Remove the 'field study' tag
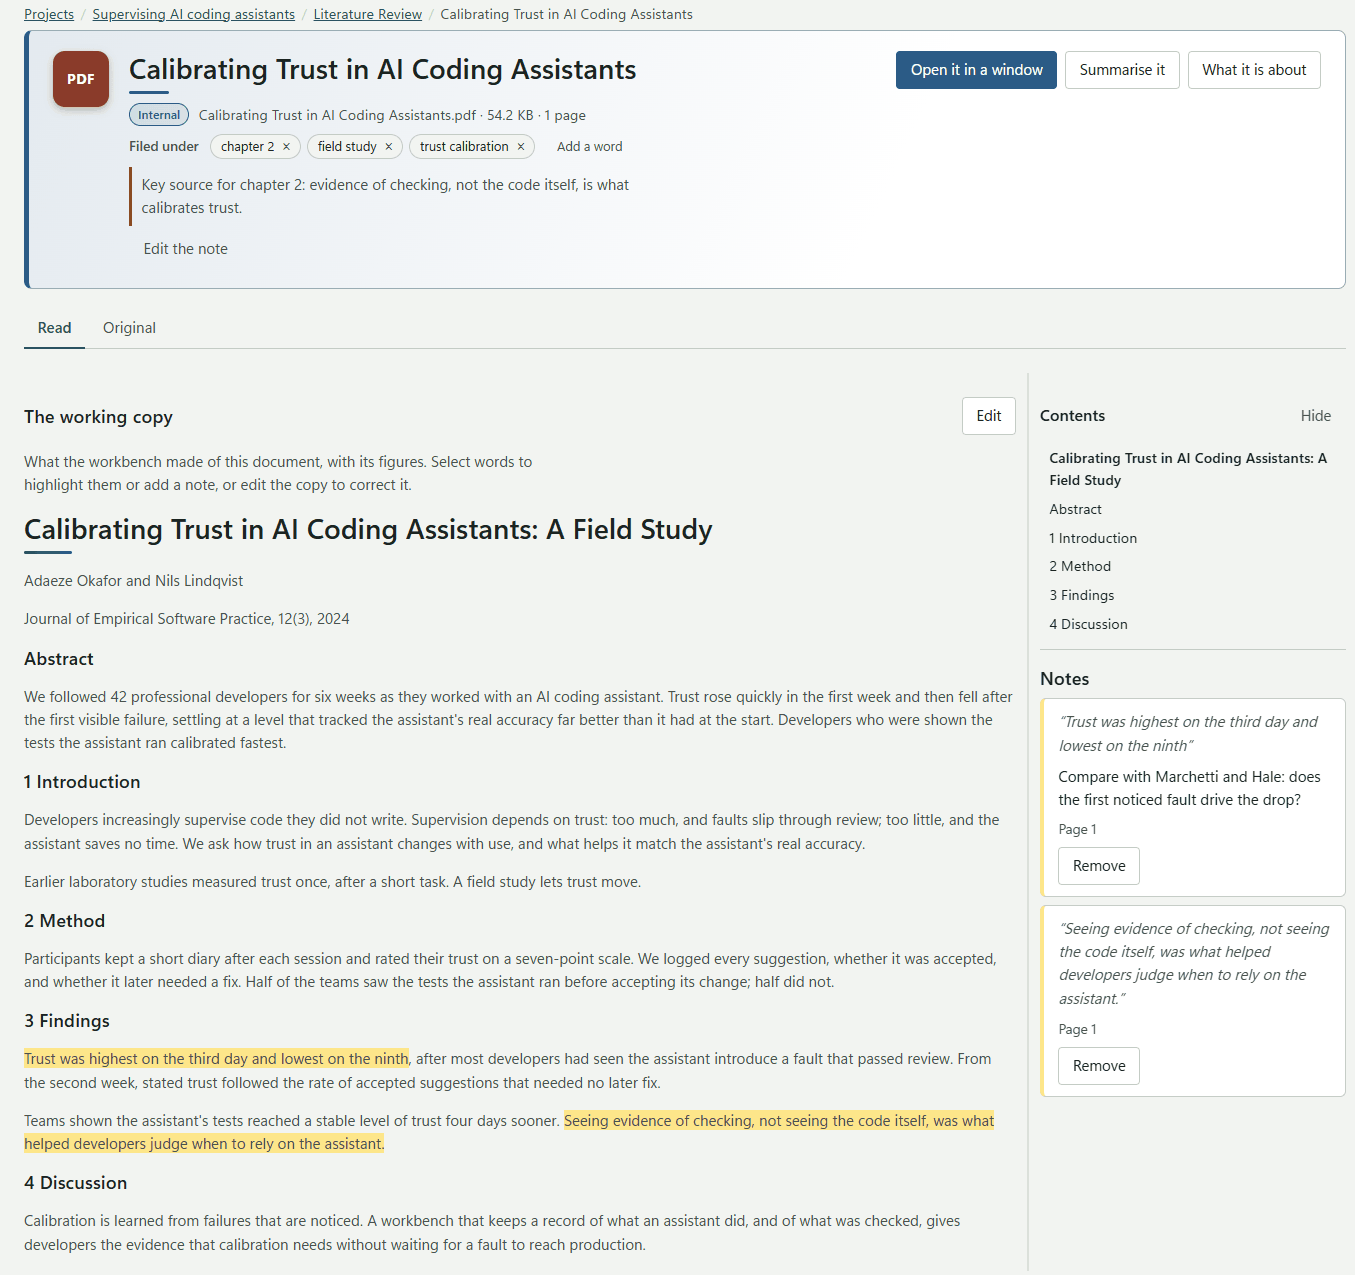 pyautogui.click(x=389, y=147)
